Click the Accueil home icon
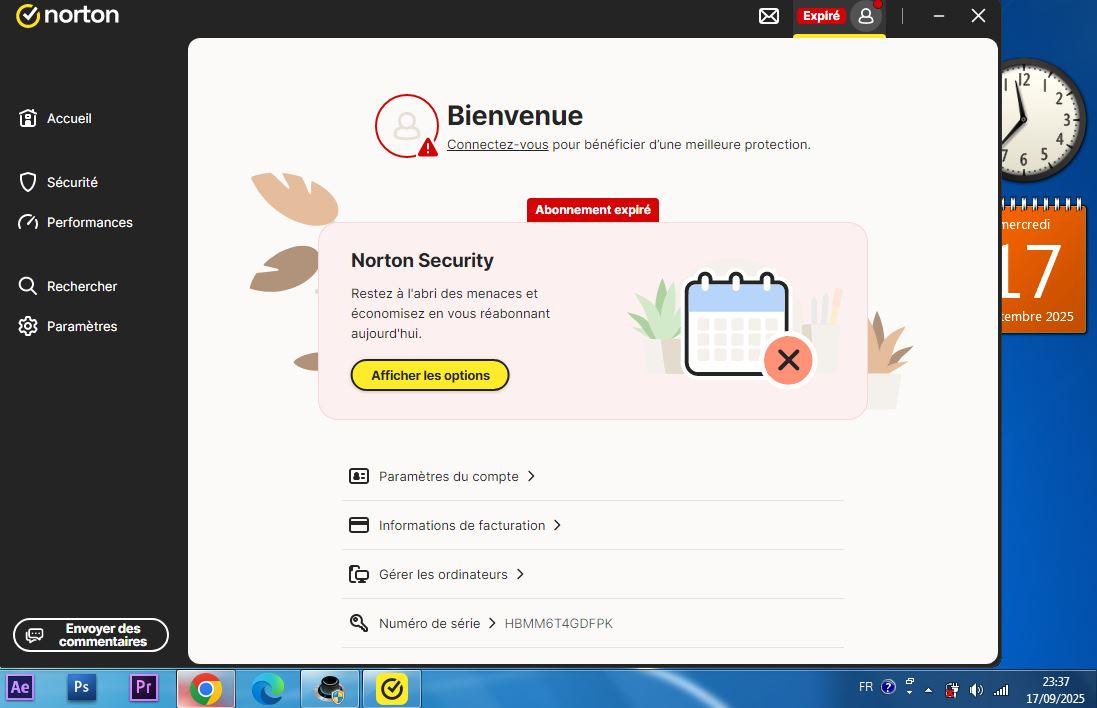 [x=27, y=118]
